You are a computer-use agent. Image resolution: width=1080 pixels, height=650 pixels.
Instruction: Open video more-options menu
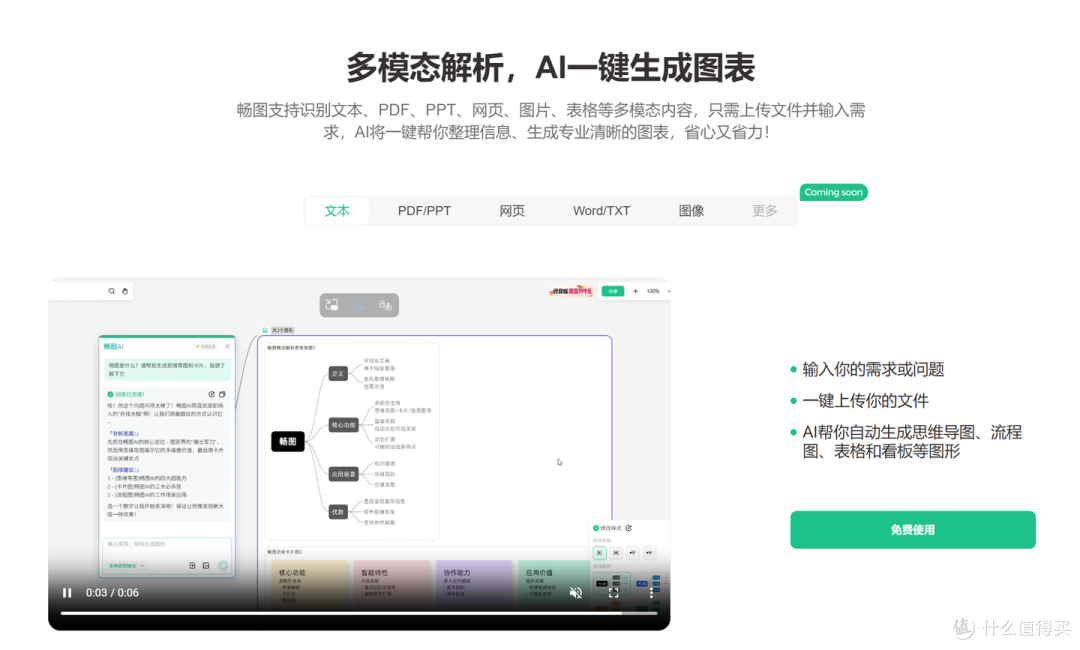point(652,593)
